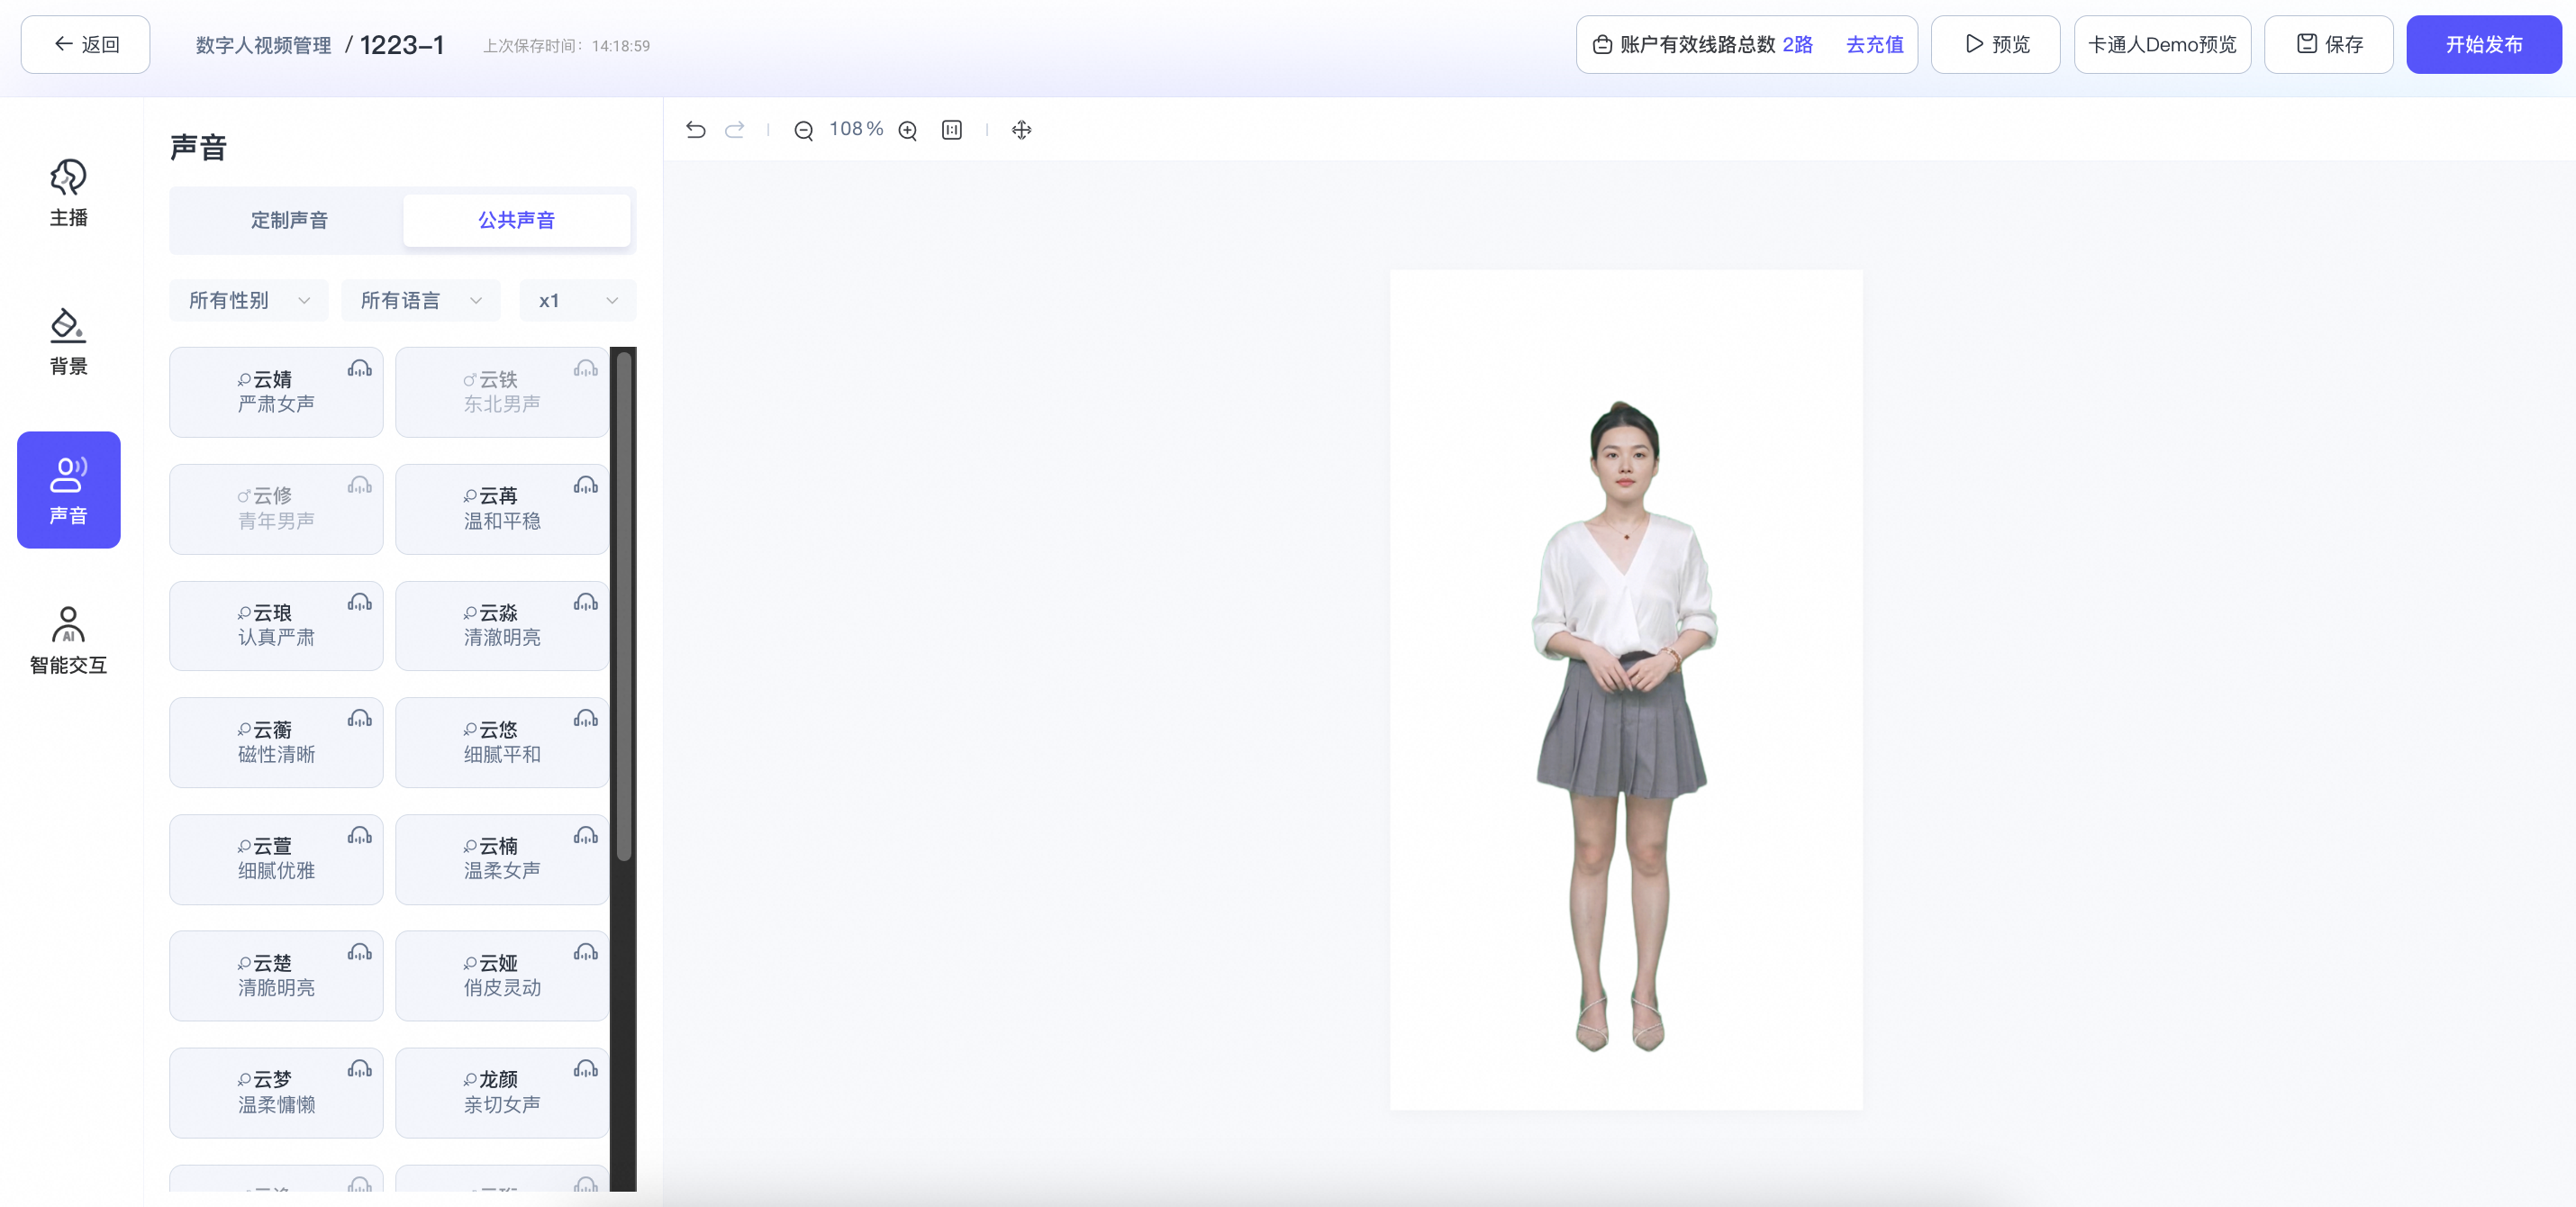Screen dimensions: 2576x1207
Task: Select the 龙颜 亲切女声 voice card
Action: click(502, 1093)
